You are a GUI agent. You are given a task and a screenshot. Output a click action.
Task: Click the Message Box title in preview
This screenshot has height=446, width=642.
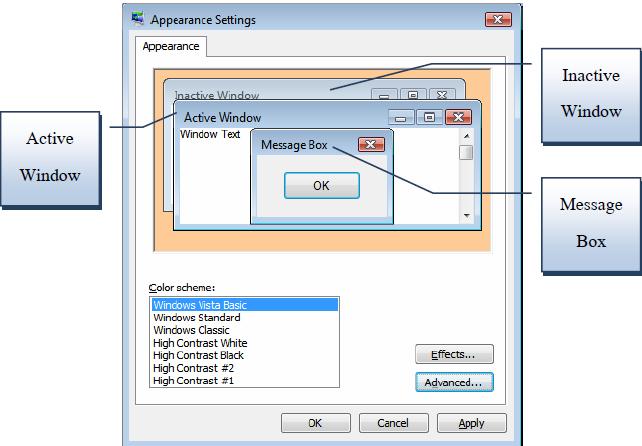click(x=294, y=145)
